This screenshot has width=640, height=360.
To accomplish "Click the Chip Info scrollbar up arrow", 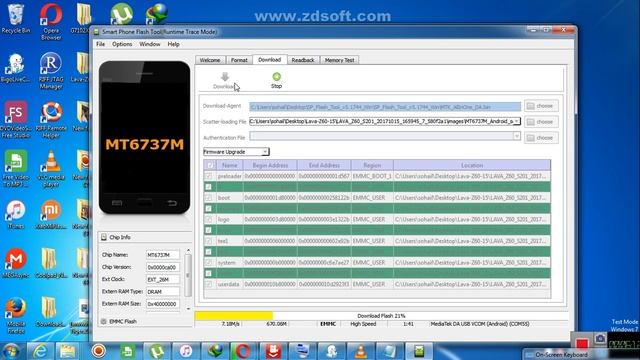I will [188, 250].
